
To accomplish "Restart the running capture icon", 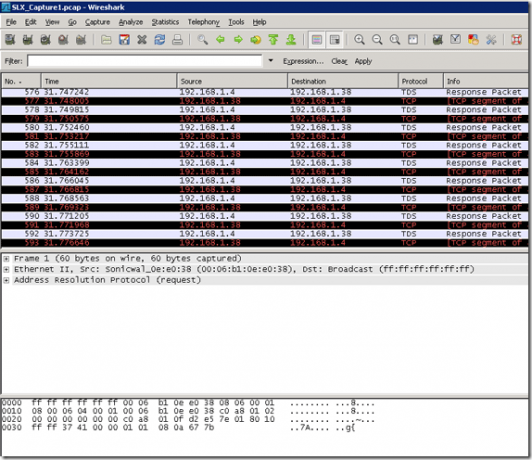I will 81,40.
